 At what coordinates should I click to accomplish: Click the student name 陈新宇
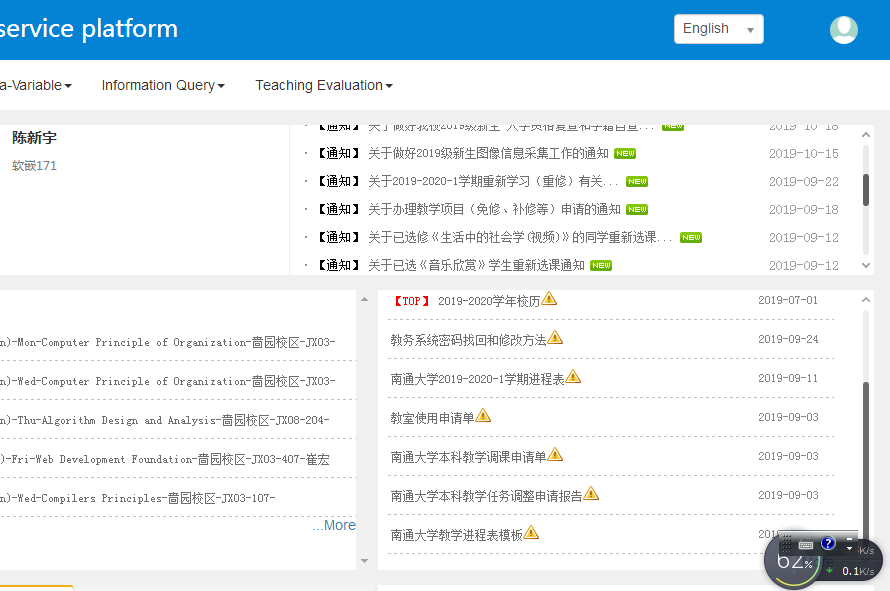[34, 137]
